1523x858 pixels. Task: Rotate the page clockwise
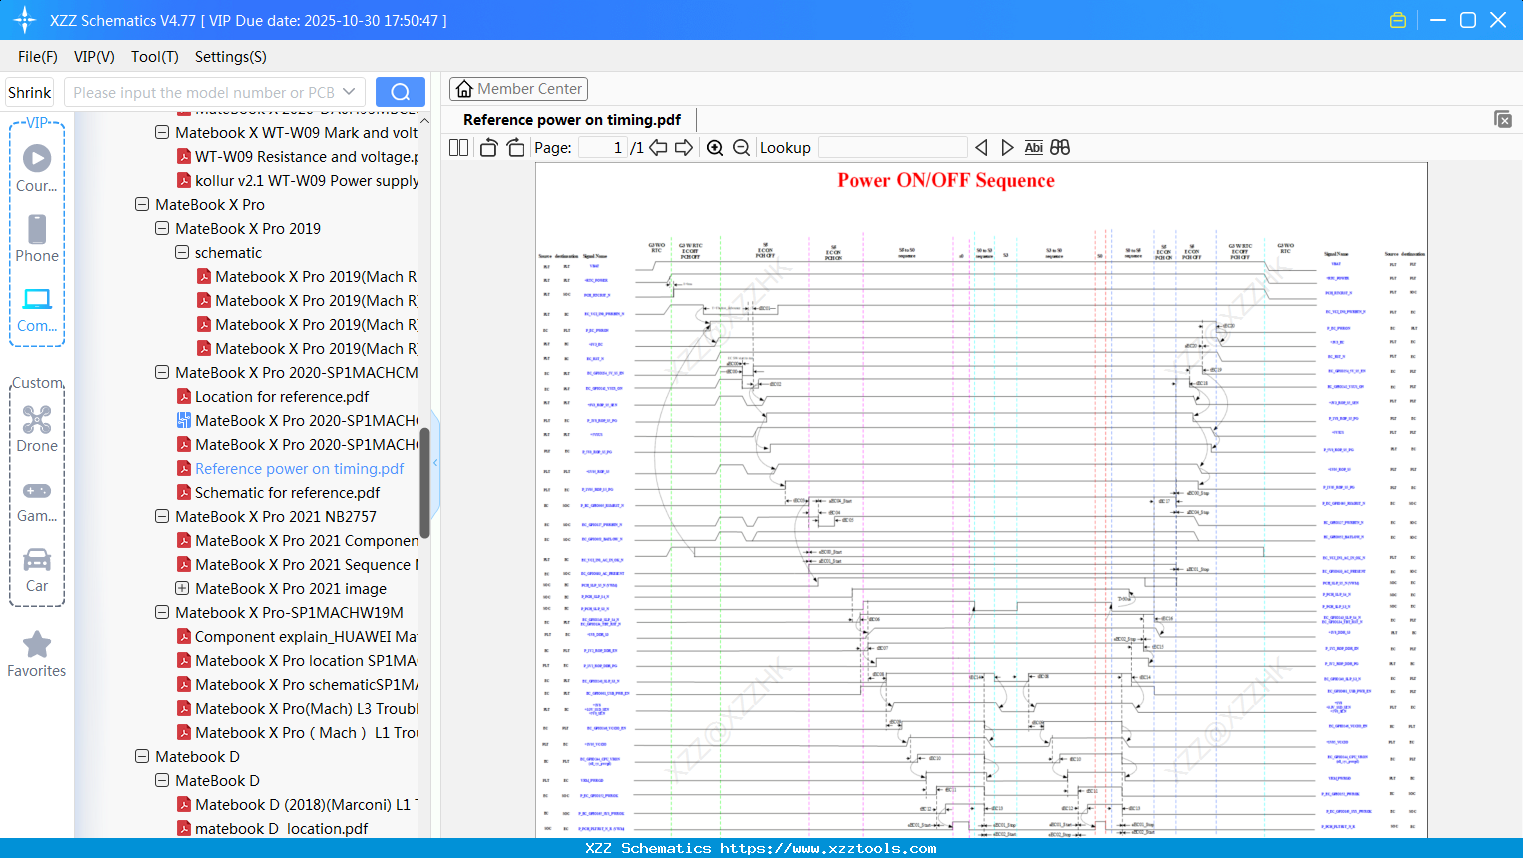click(x=515, y=148)
